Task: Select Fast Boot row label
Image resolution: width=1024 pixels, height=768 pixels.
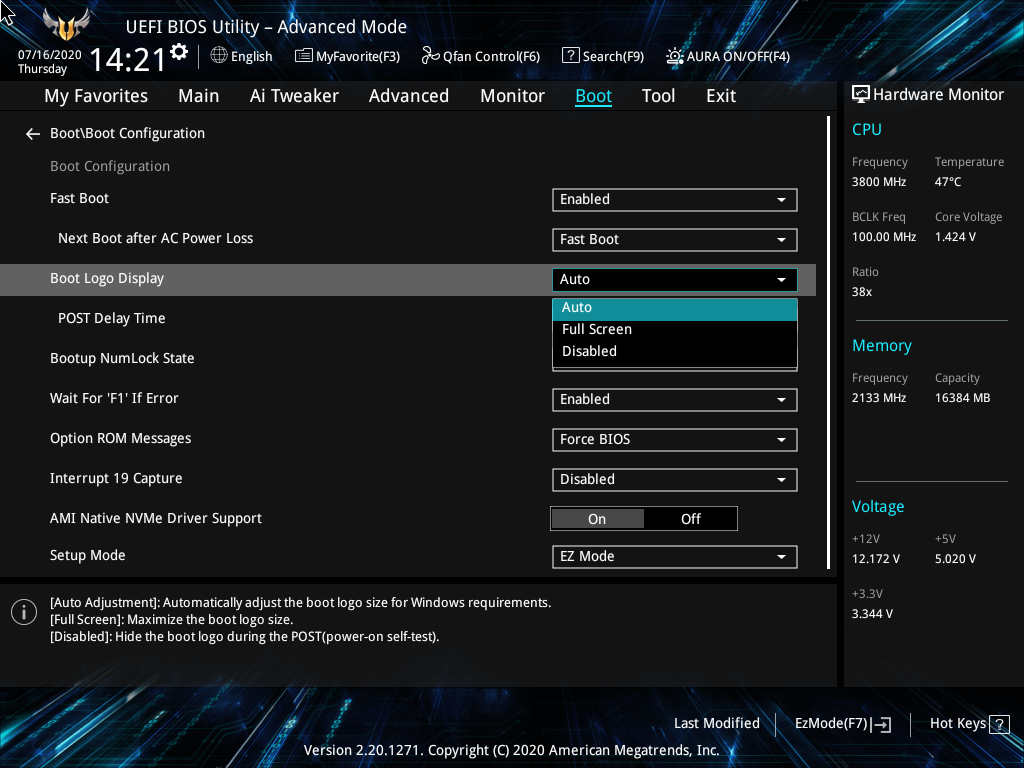Action: pos(80,199)
